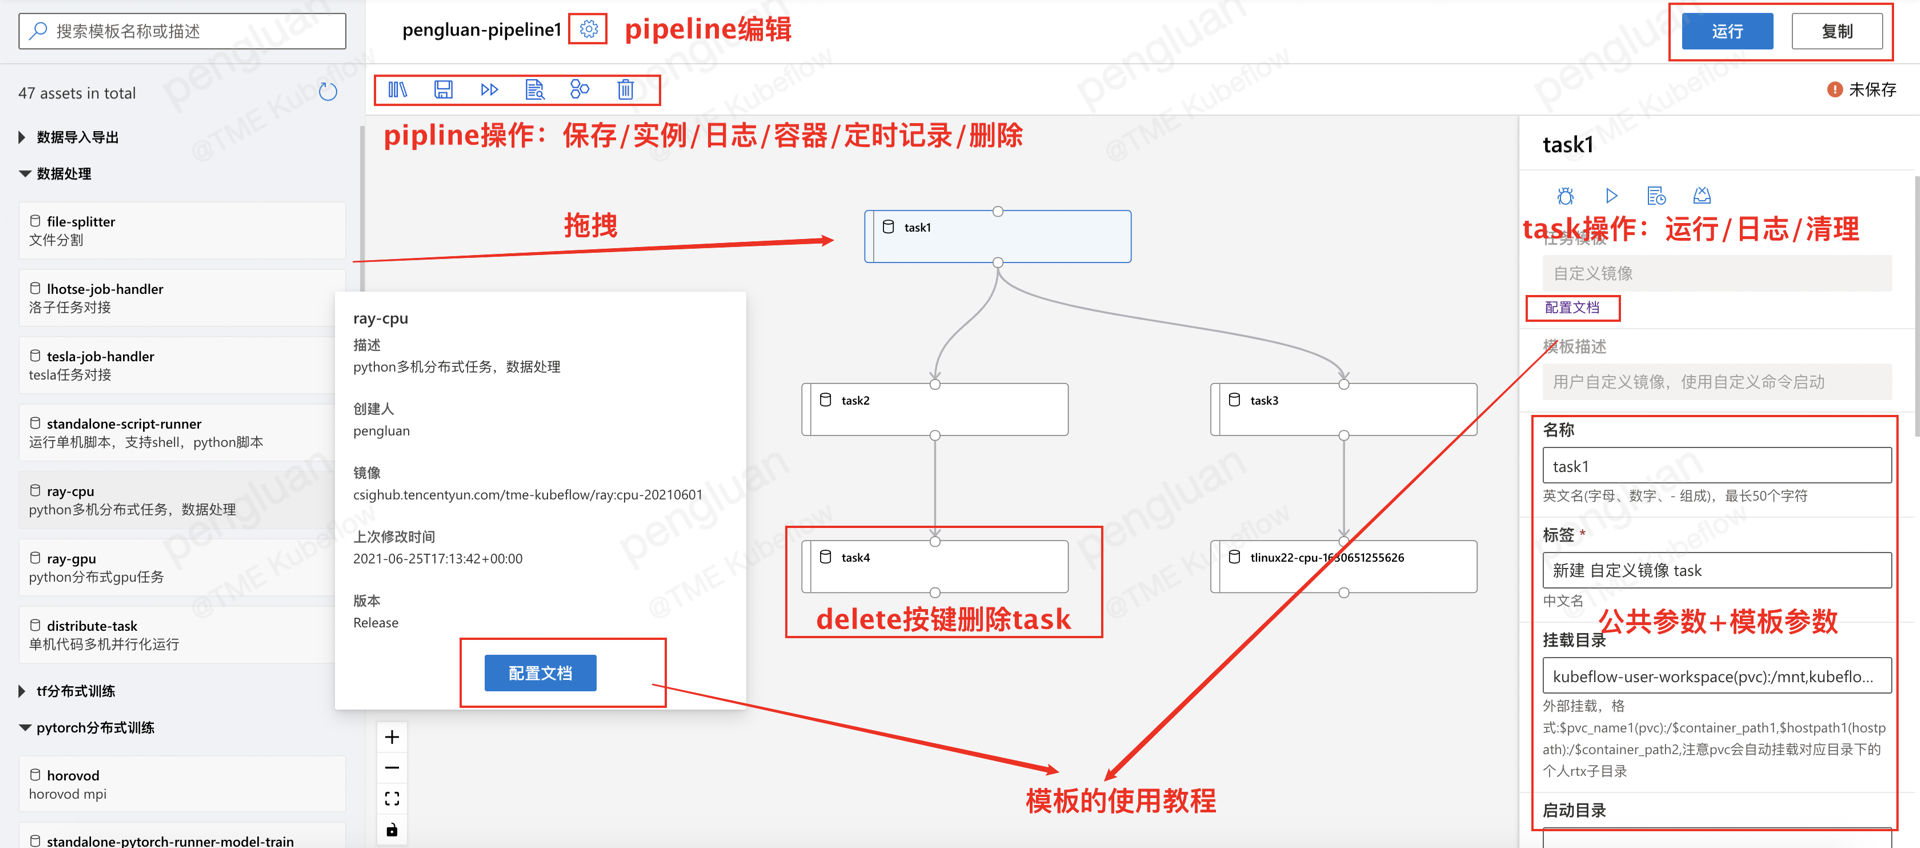Image resolution: width=1920 pixels, height=848 pixels.
Task: Select the standalone-pytorch-runner-model-train item
Action: click(x=182, y=836)
